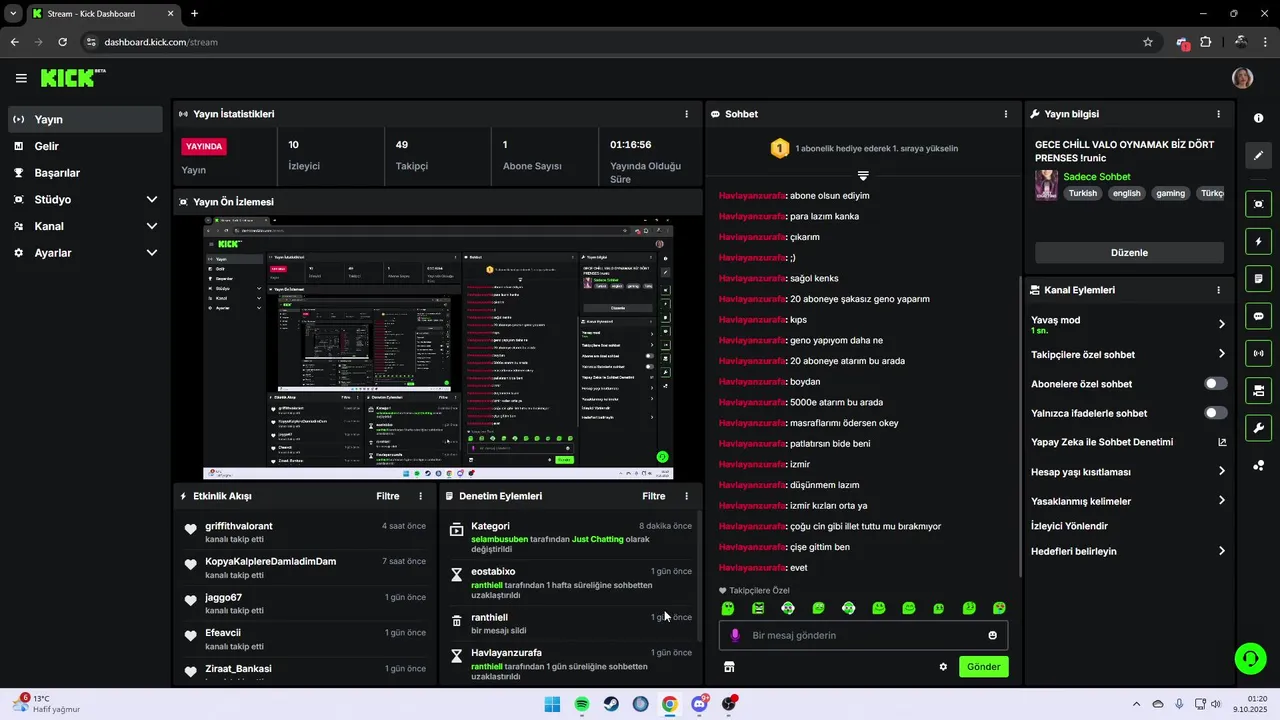The width and height of the screenshot is (1280, 720).
Task: Click the Sadece Sohbet category link
Action: [x=1096, y=177]
